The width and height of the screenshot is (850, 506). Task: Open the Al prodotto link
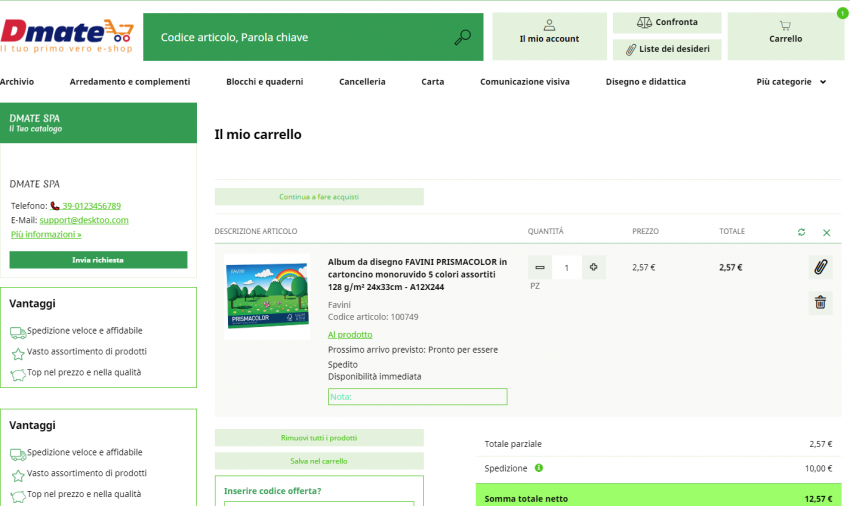coord(350,335)
